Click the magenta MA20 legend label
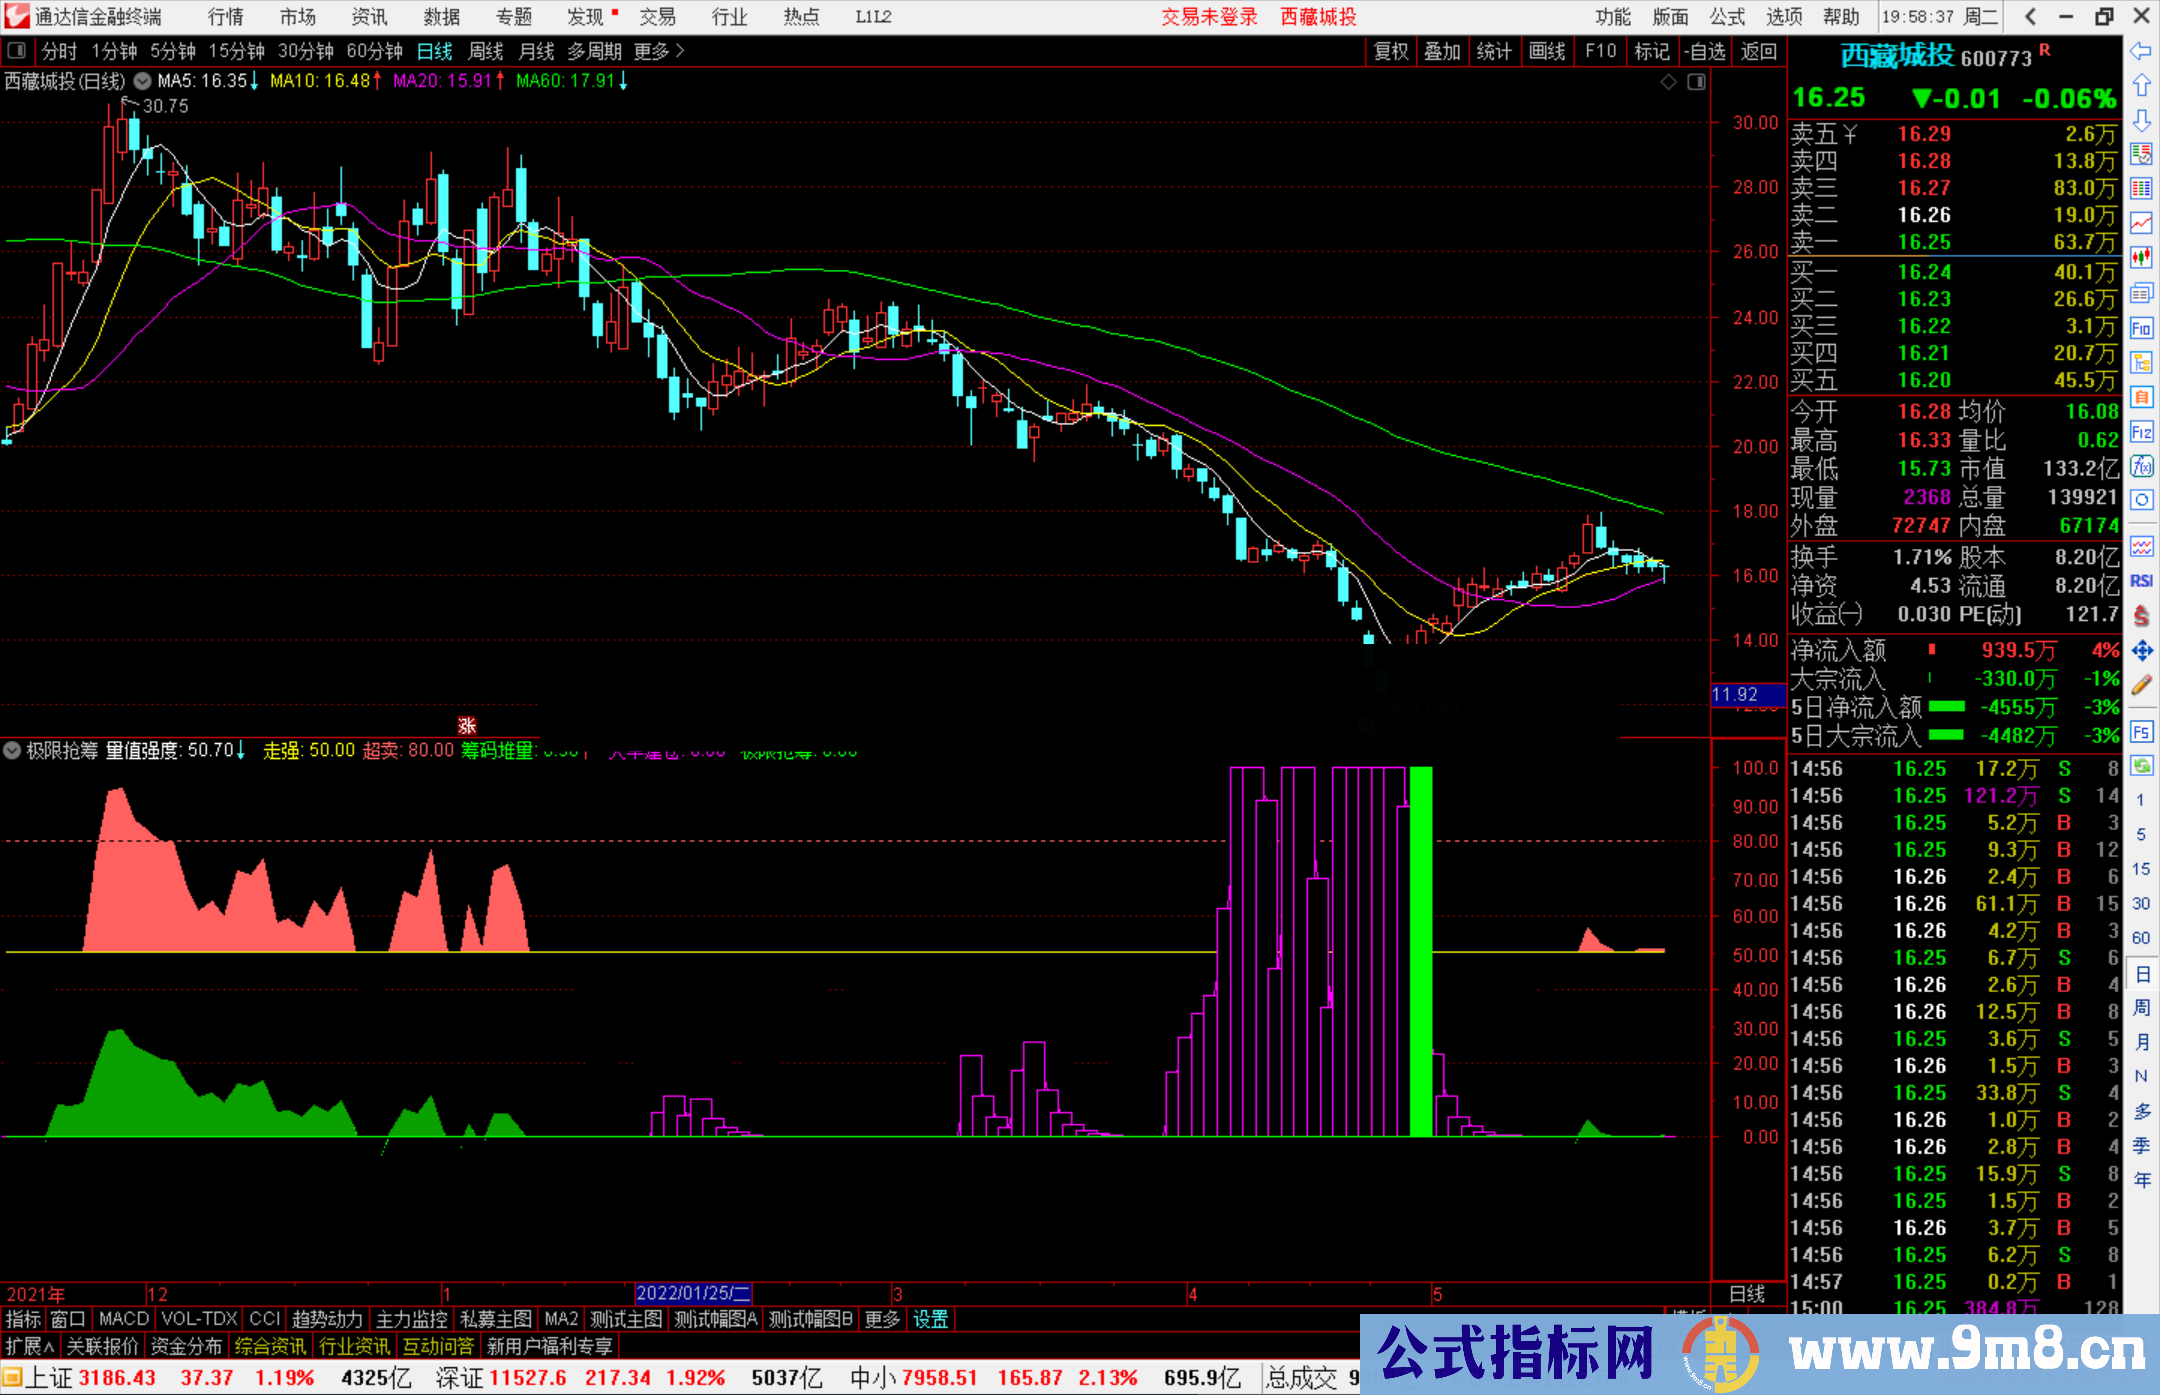 coord(441,81)
